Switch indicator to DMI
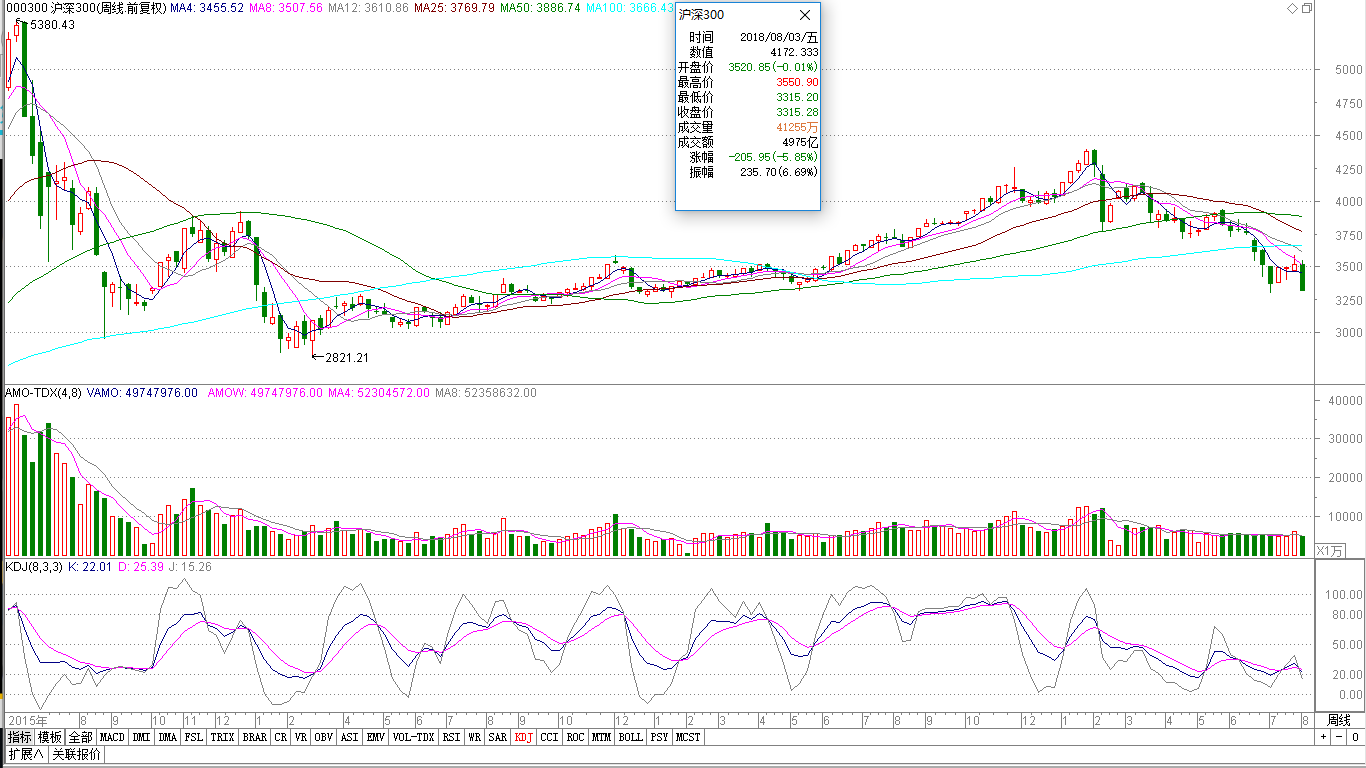Screen dimensions: 1366x768 pos(142,738)
